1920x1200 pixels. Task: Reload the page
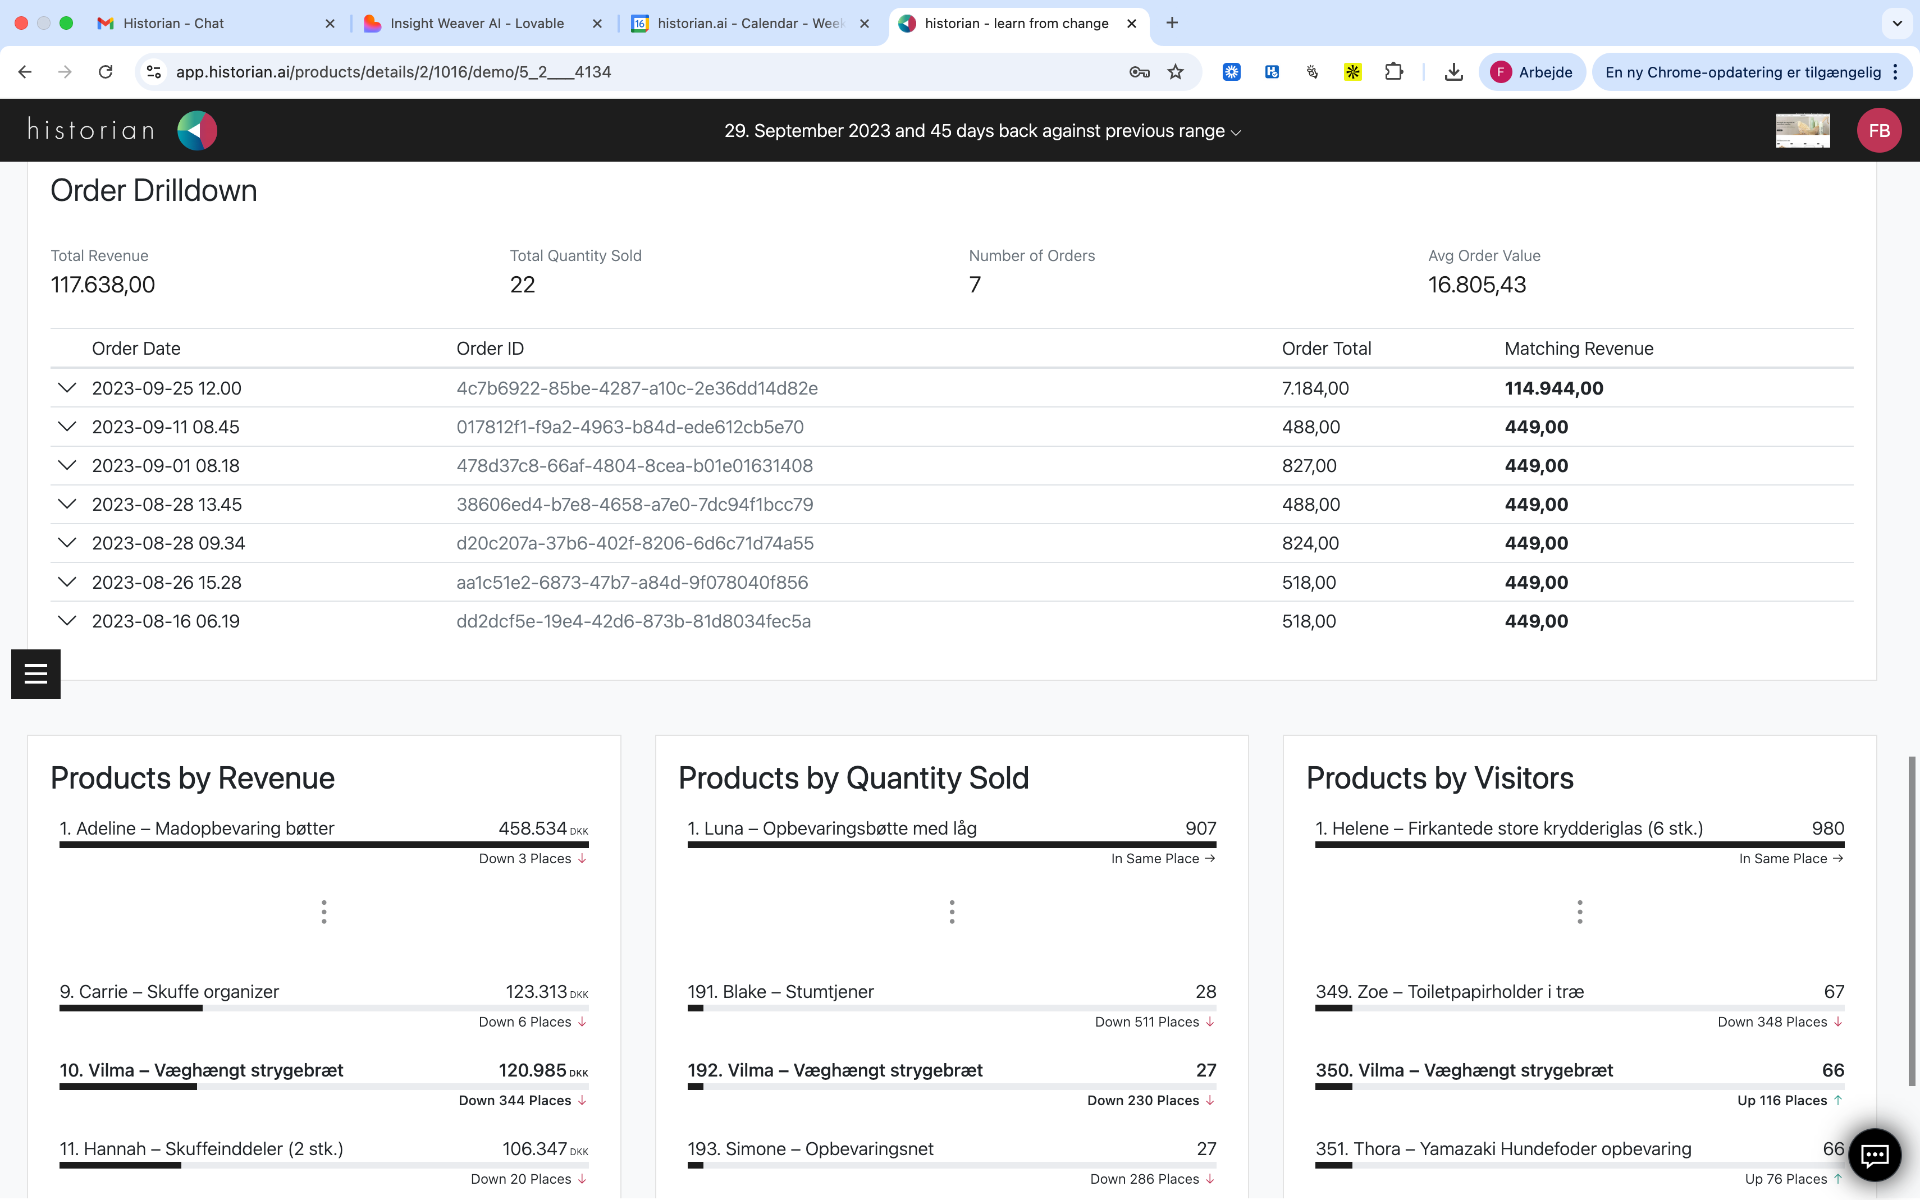click(x=105, y=72)
